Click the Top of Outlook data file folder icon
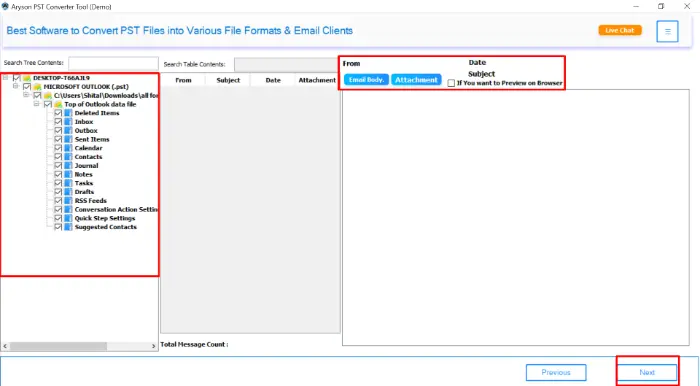The height and width of the screenshot is (386, 700). coord(58,104)
